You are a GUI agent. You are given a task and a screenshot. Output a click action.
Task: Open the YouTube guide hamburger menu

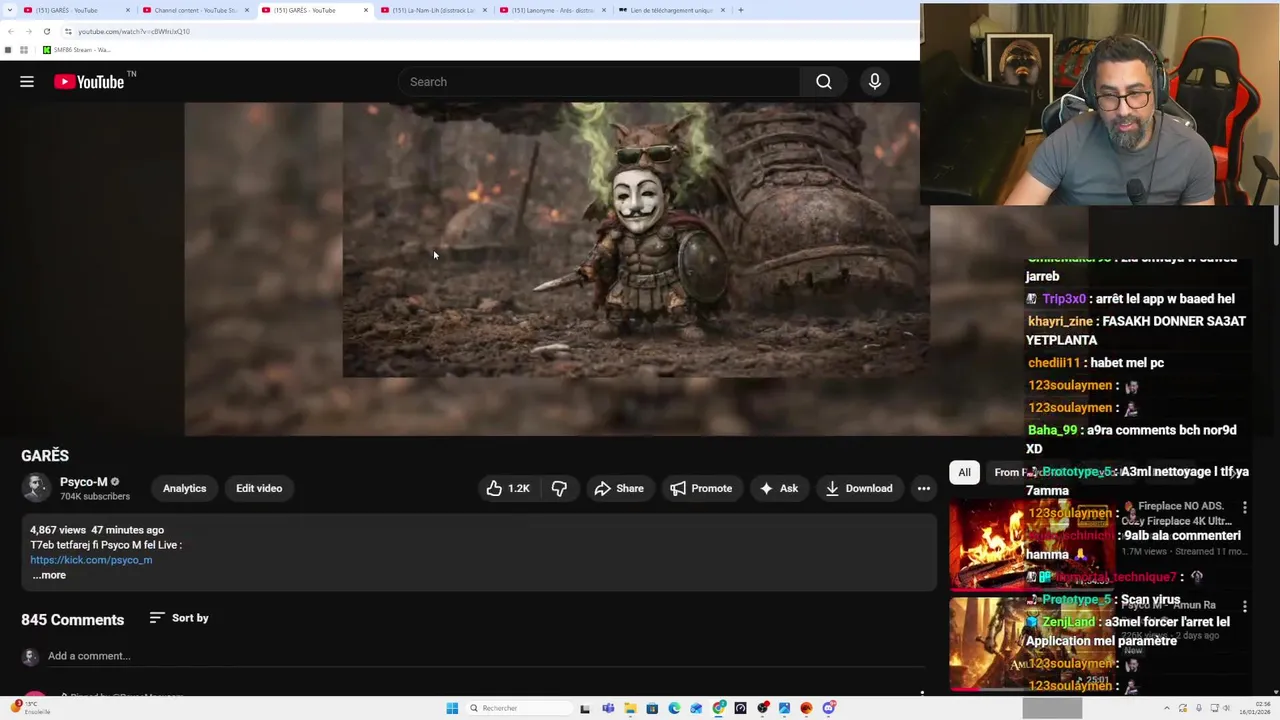(x=27, y=82)
